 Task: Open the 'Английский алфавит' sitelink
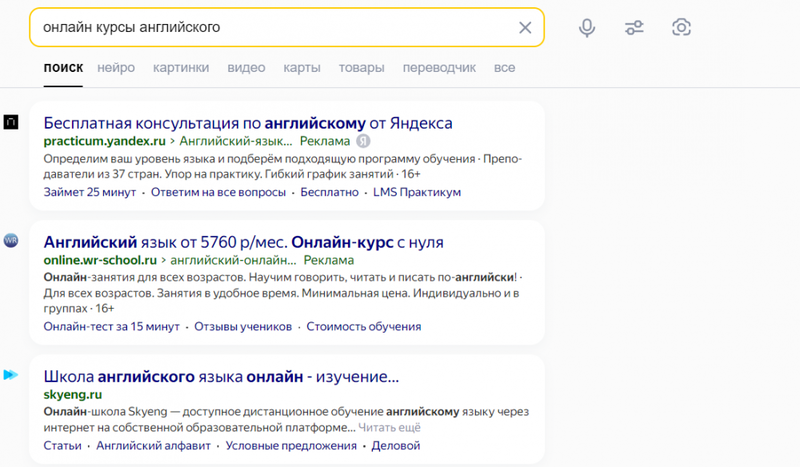point(154,446)
